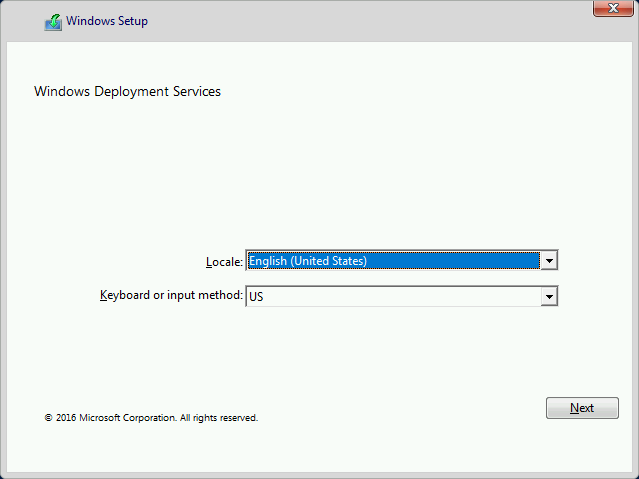Click the Windows Setup title text
Screen dimensions: 639x479
coord(107,21)
